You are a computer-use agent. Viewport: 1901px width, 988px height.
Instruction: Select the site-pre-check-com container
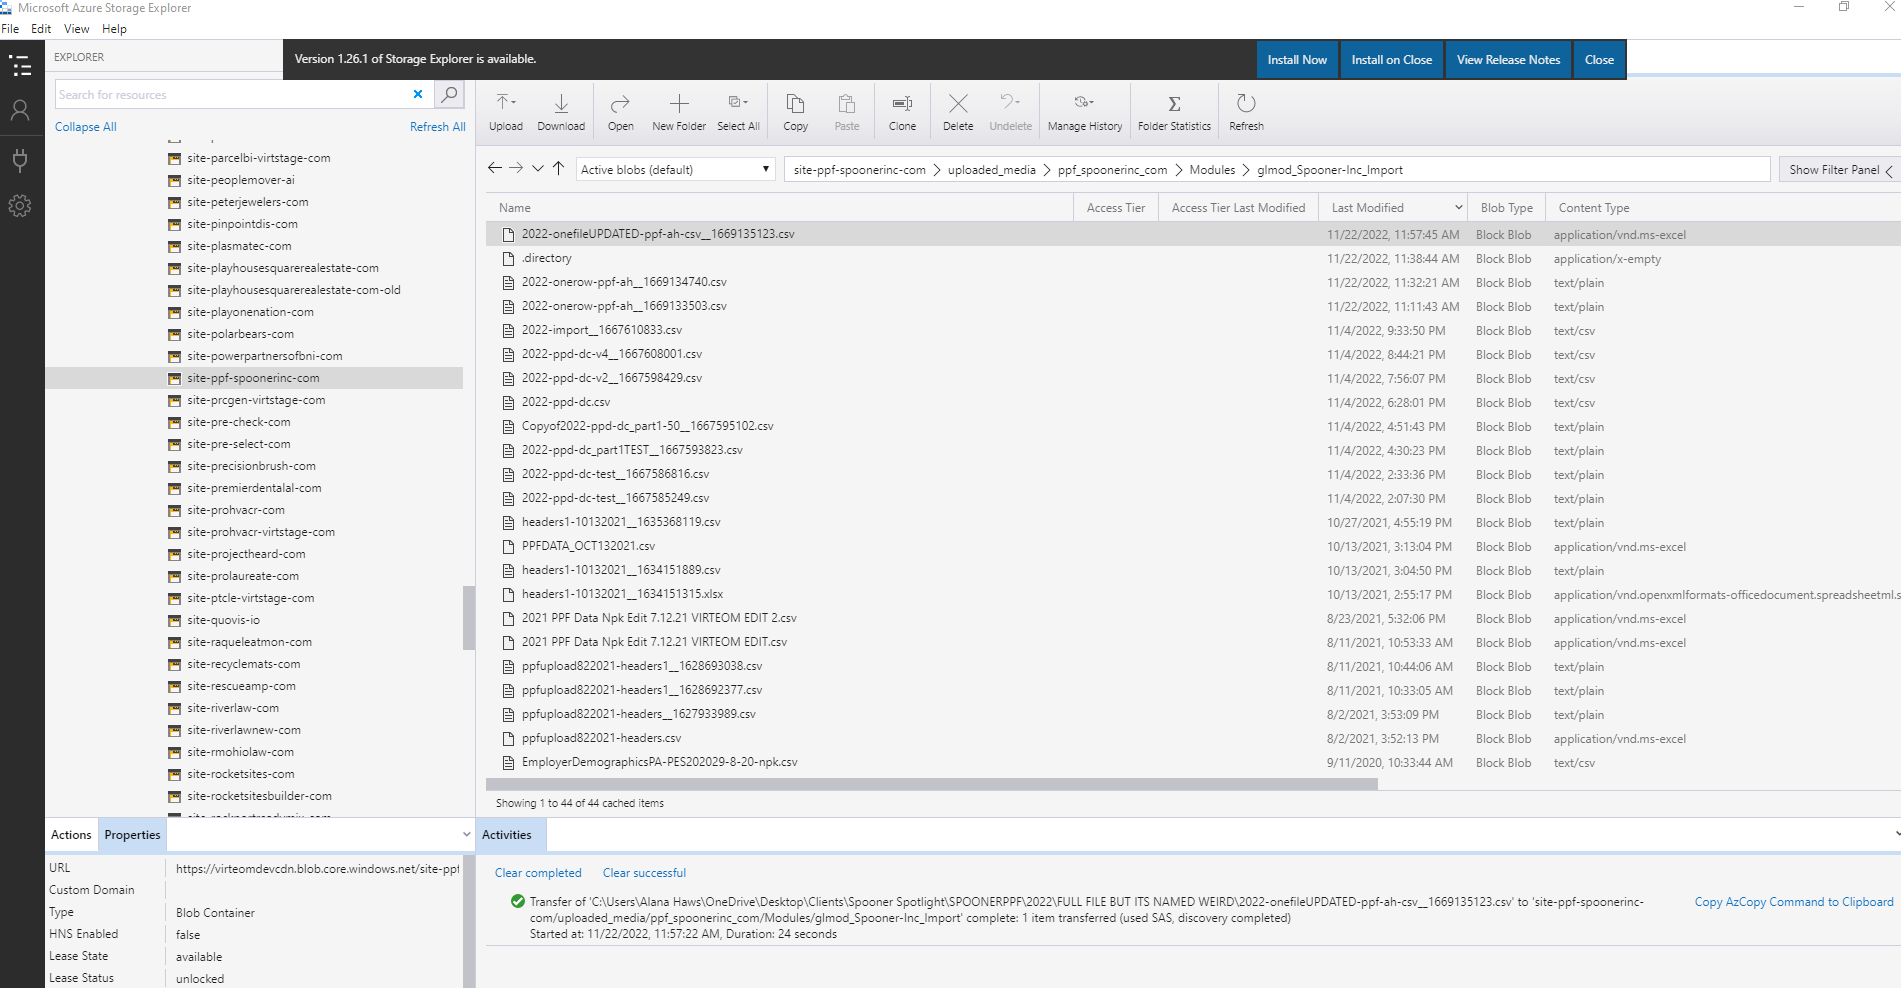(238, 422)
